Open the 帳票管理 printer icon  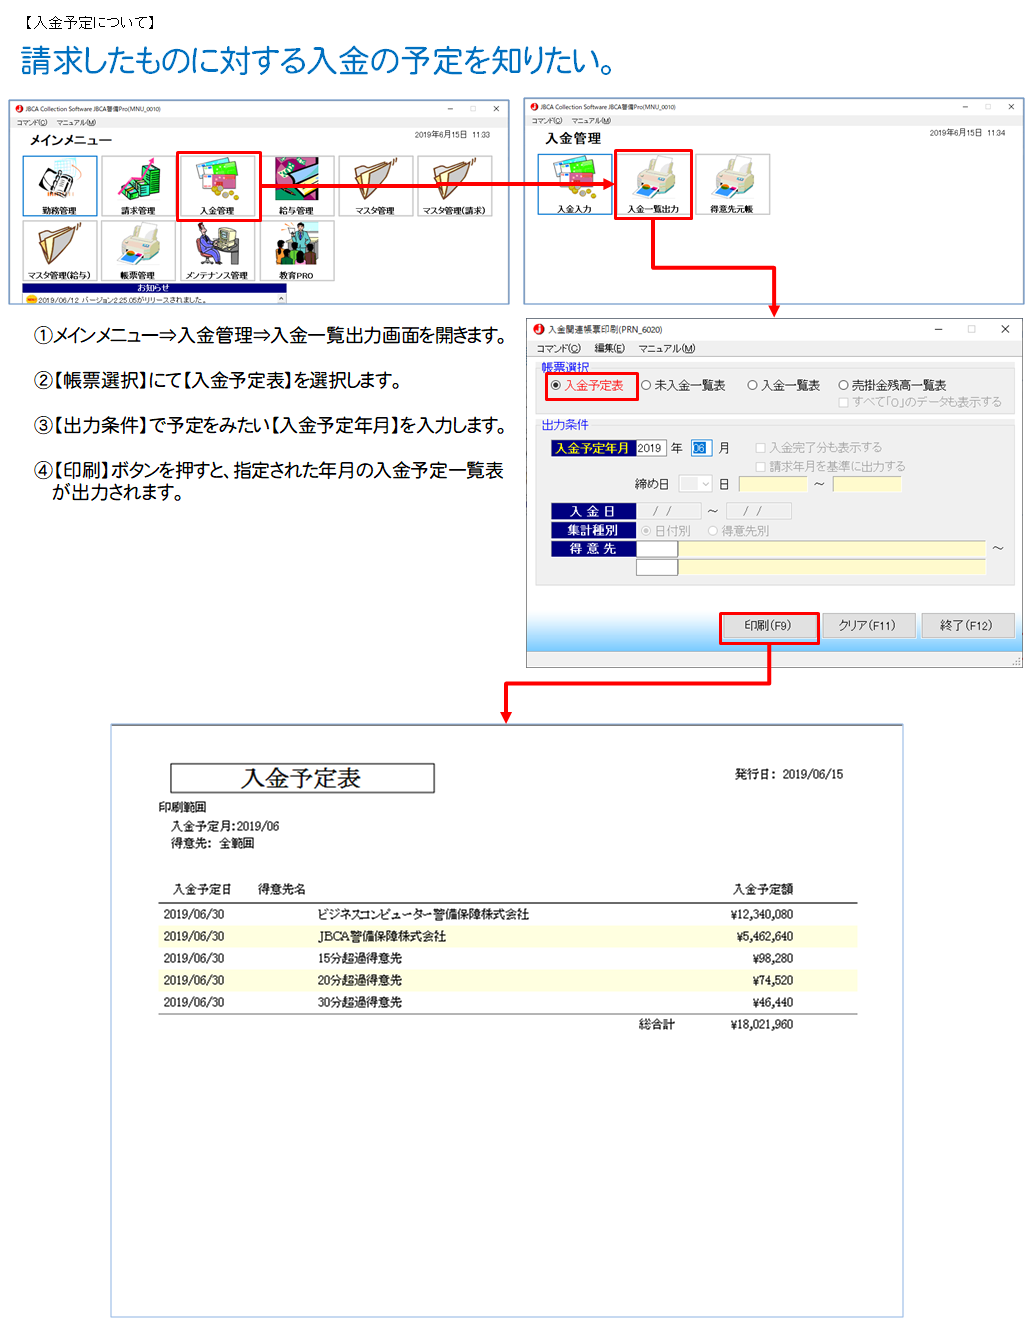tap(139, 249)
